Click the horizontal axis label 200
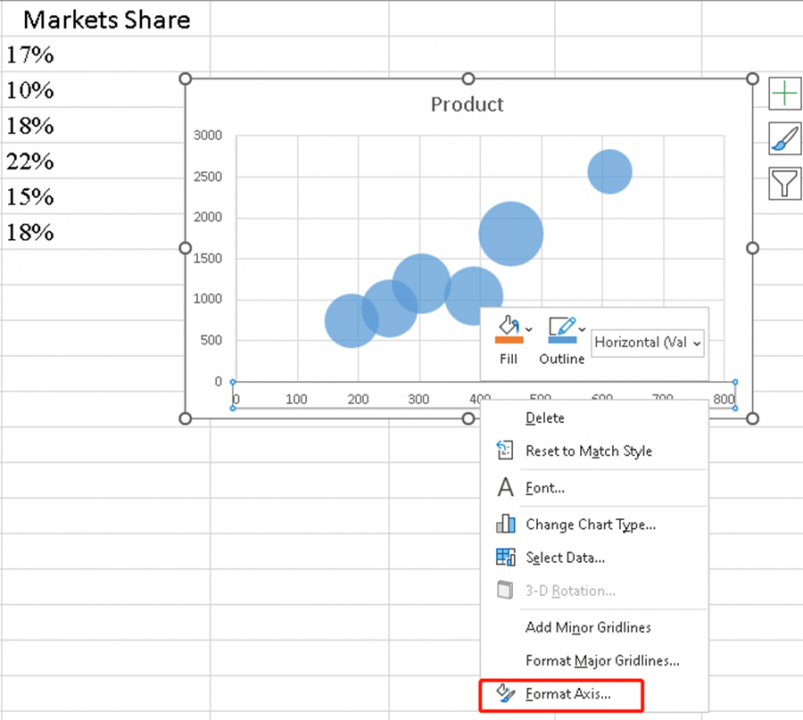803x720 pixels. click(x=358, y=399)
